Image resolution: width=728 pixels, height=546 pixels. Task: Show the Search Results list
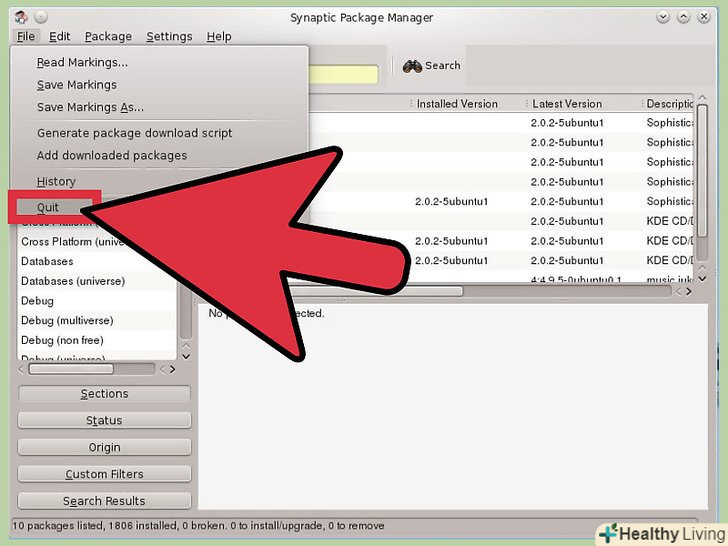tap(104, 501)
